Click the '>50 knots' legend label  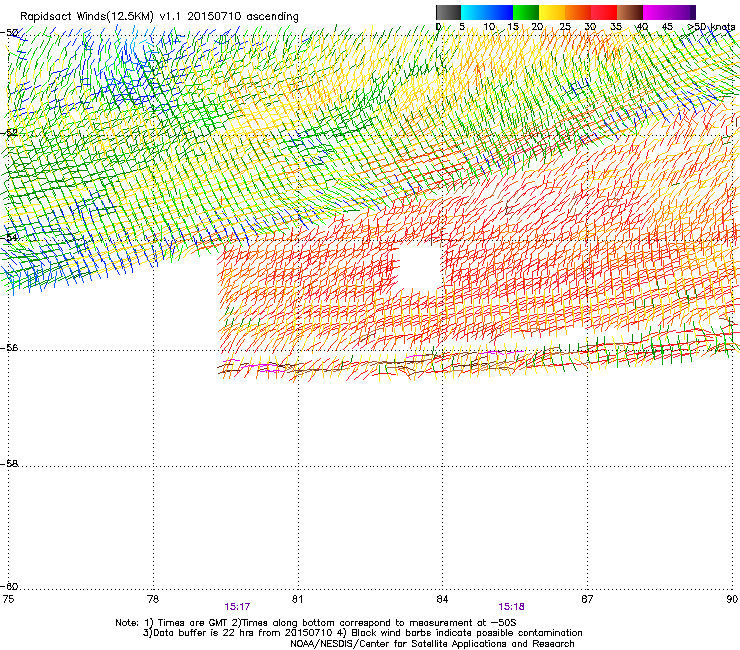coord(711,27)
